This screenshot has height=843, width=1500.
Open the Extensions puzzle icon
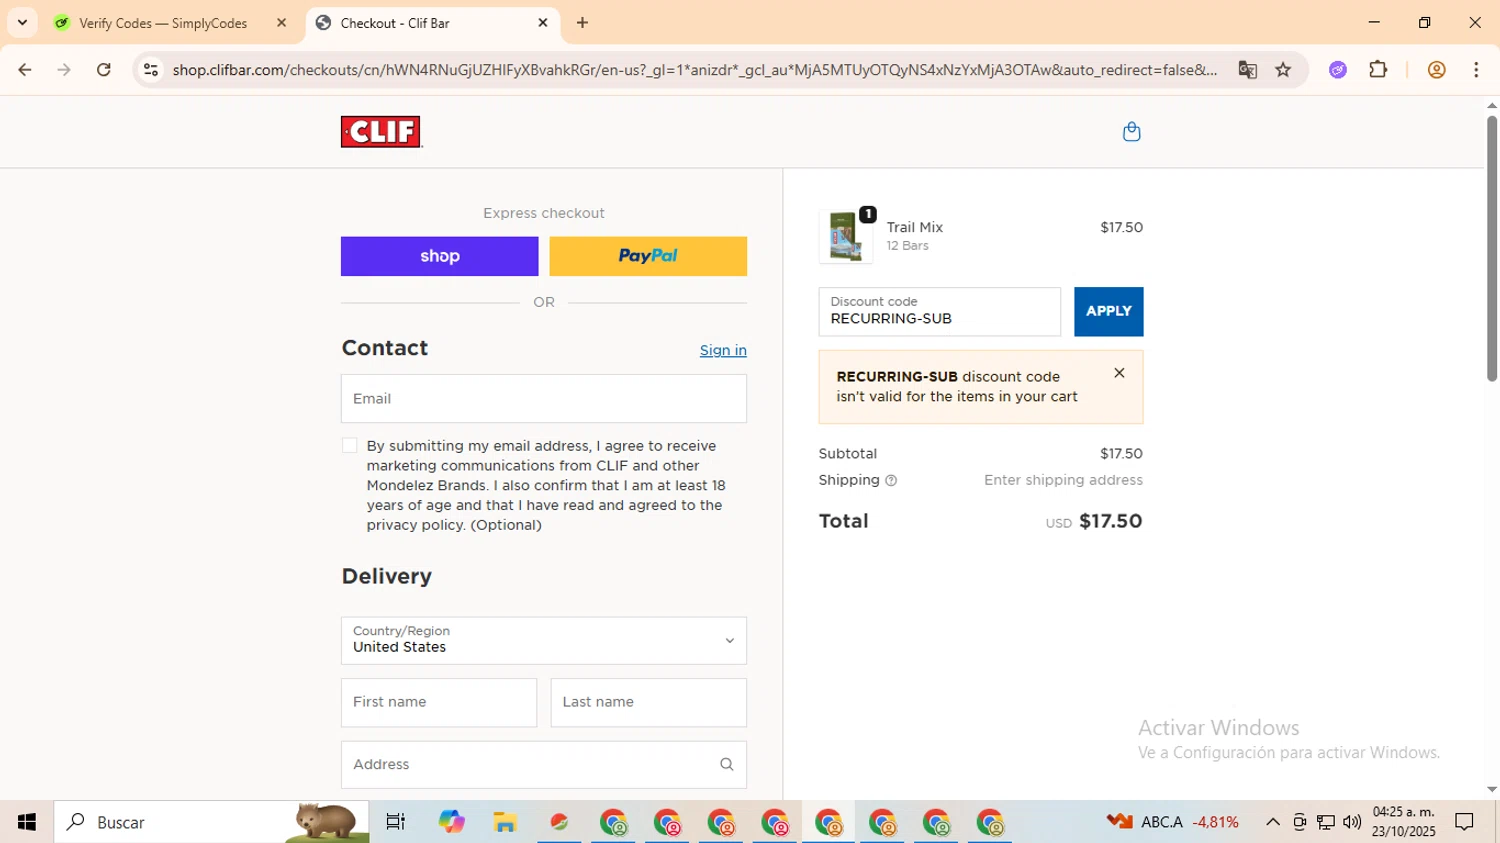coord(1378,70)
